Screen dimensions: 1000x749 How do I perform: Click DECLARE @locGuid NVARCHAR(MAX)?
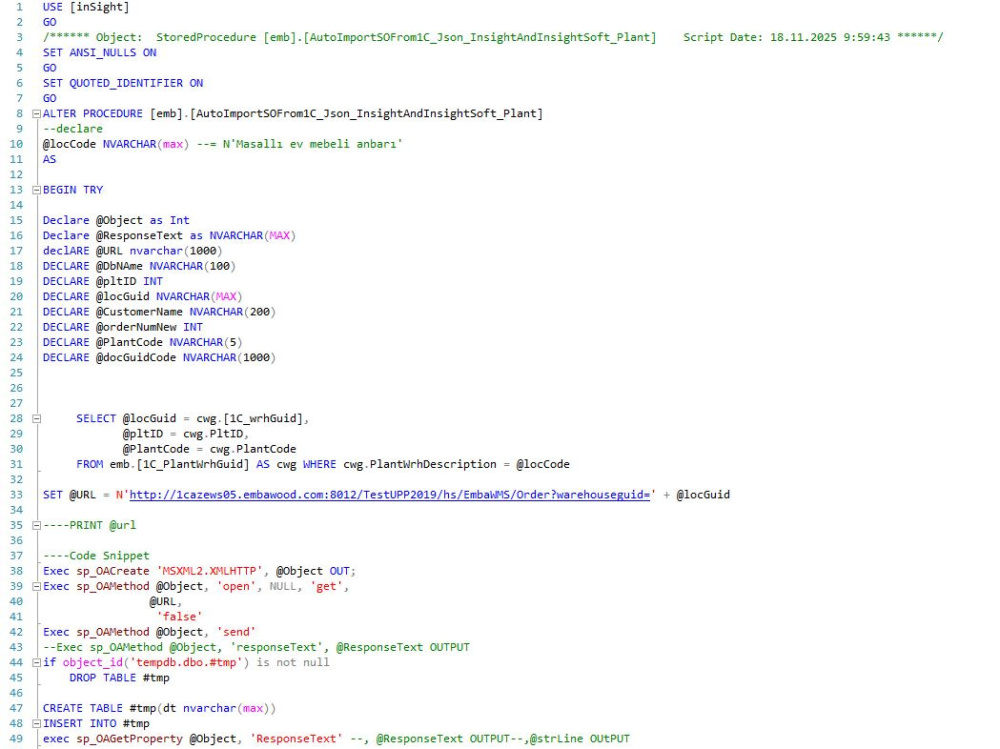143,297
